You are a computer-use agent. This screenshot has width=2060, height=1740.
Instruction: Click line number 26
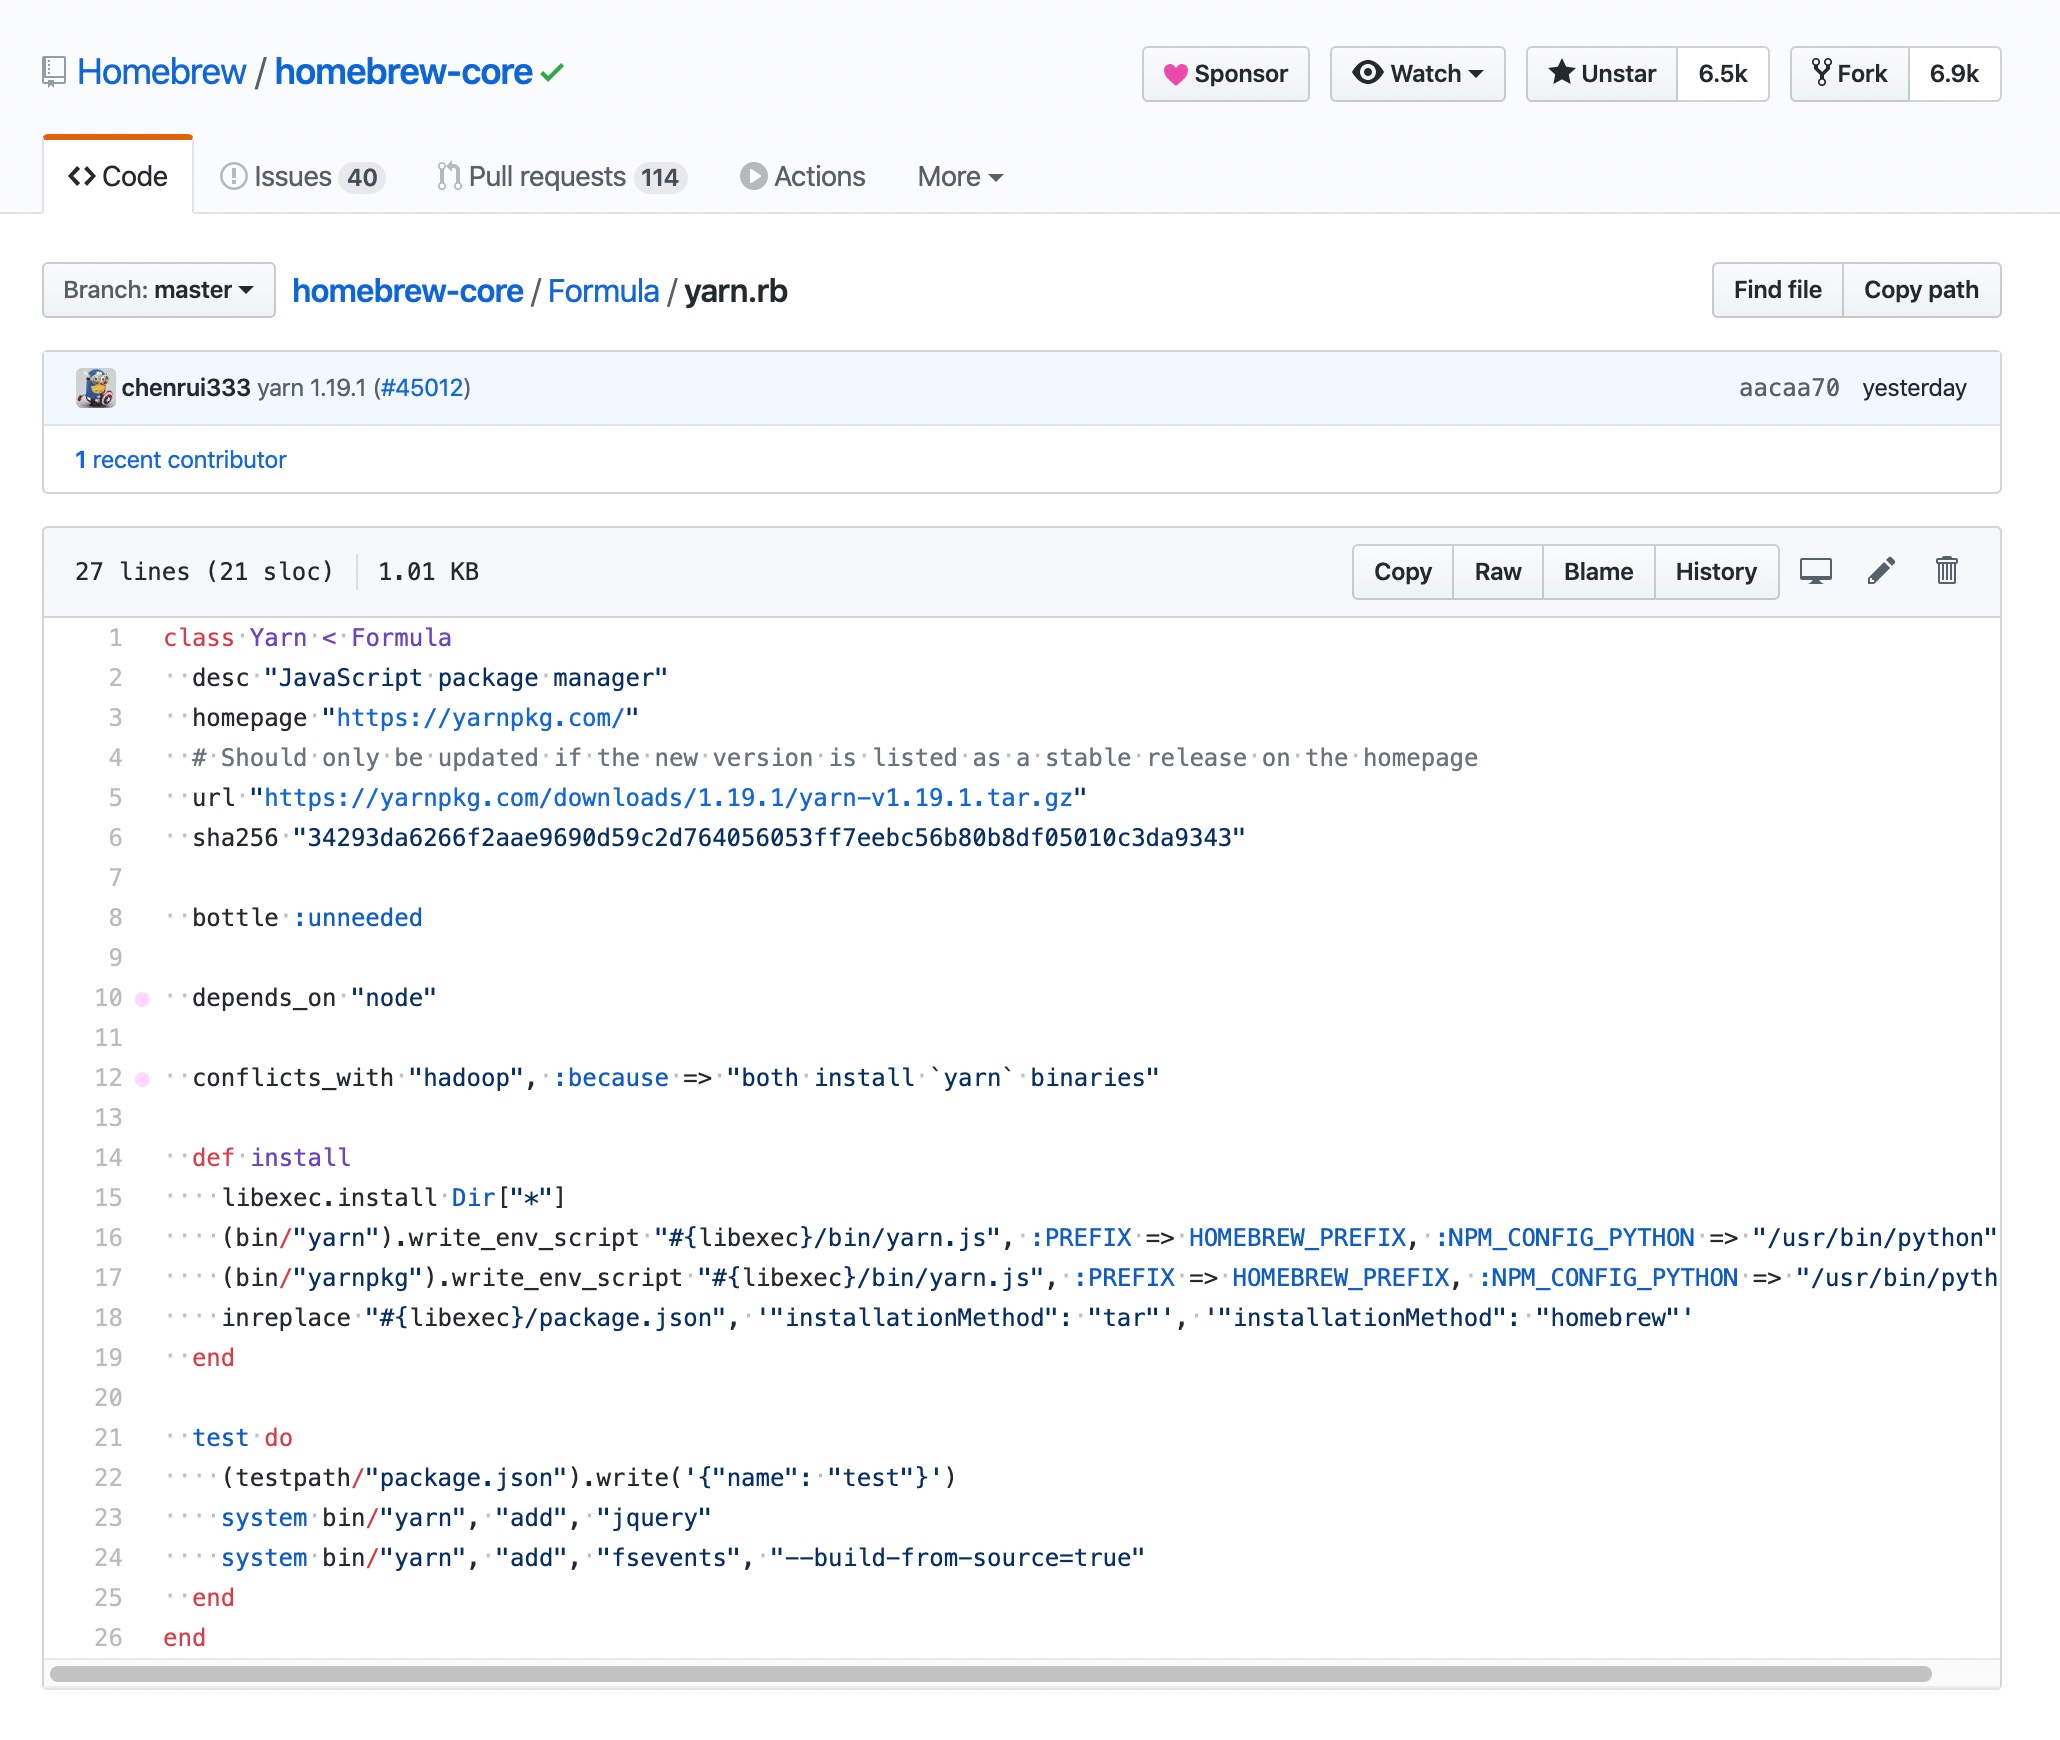click(x=108, y=1638)
